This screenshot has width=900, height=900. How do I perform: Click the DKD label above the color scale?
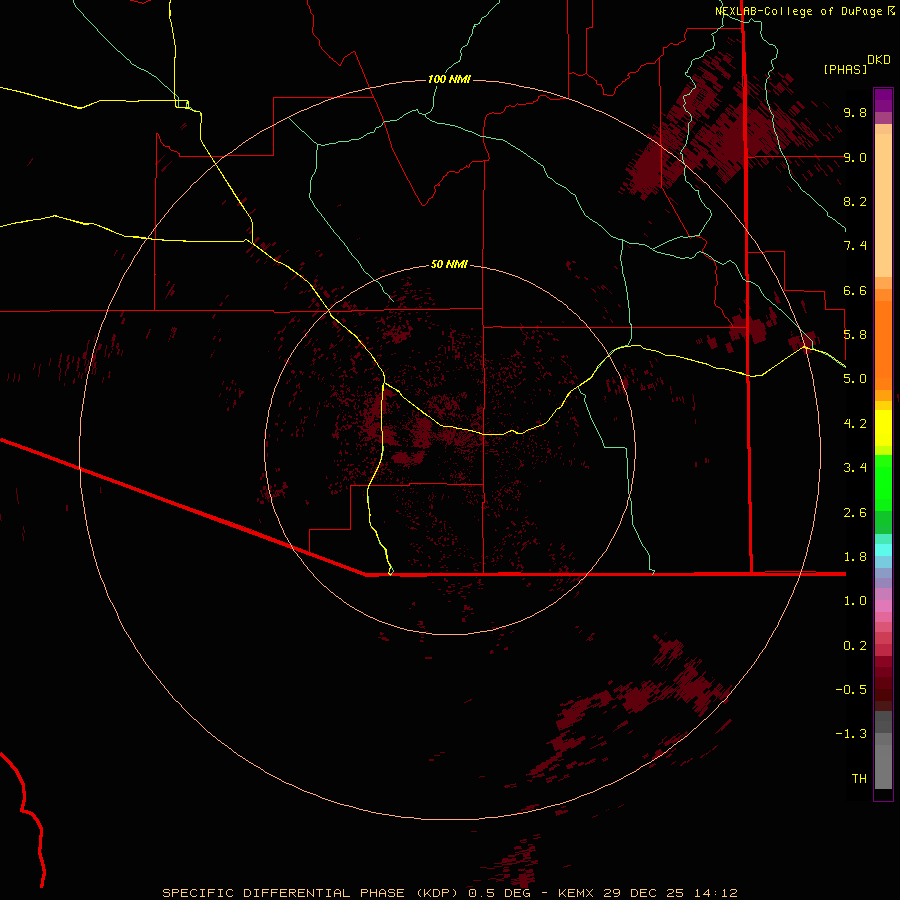pyautogui.click(x=879, y=60)
